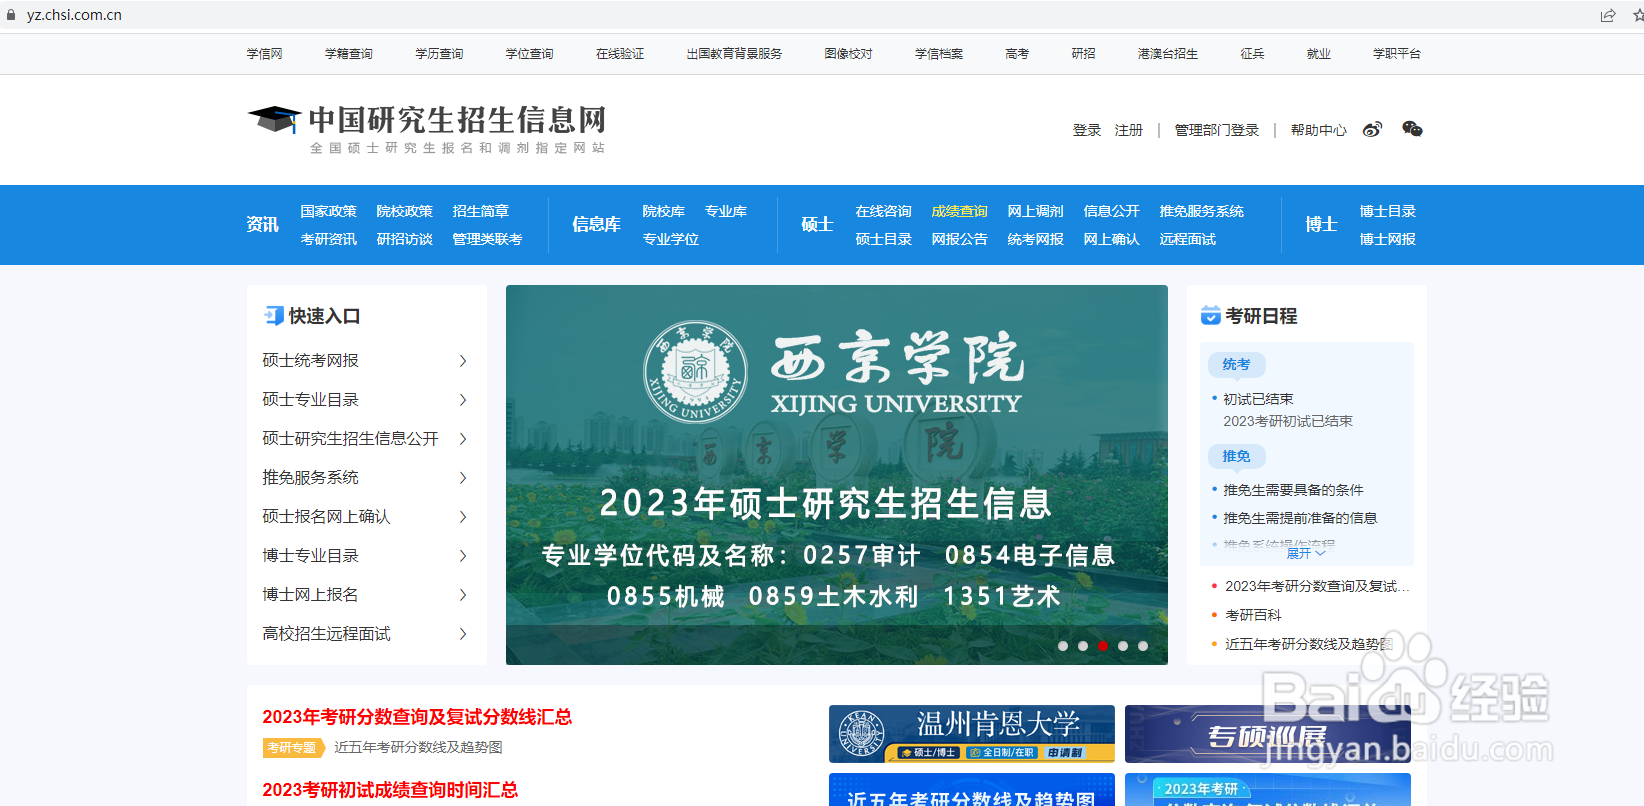This screenshot has width=1644, height=806.
Task: Expand 硕士报名网上确认 chevron arrow
Action: point(463,517)
